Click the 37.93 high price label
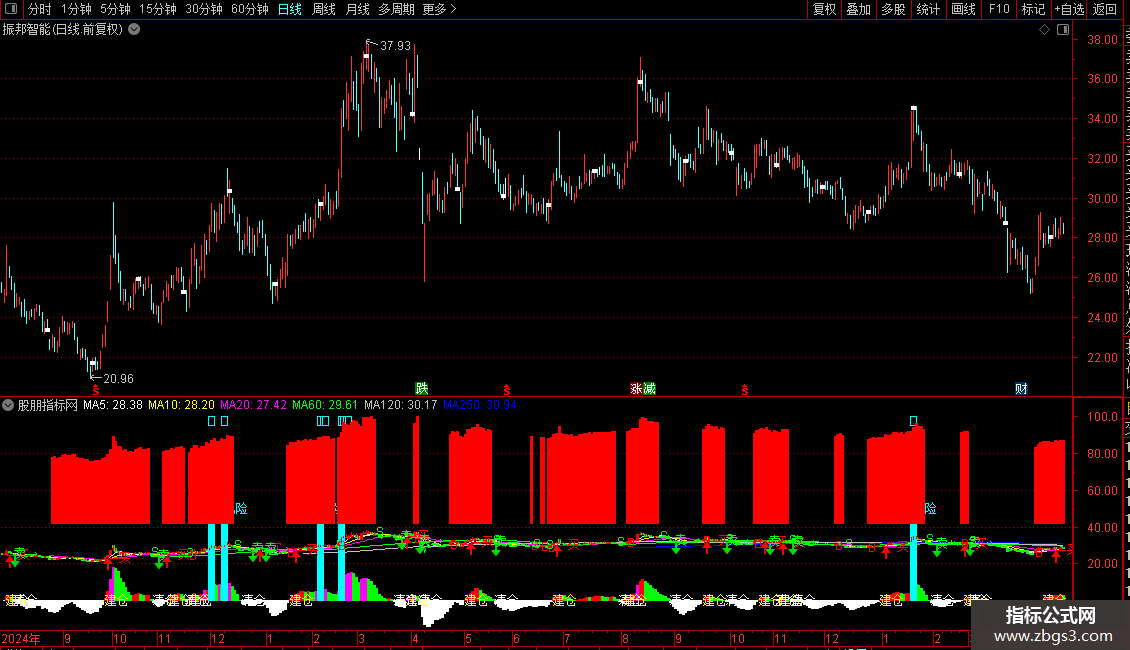 (x=396, y=45)
